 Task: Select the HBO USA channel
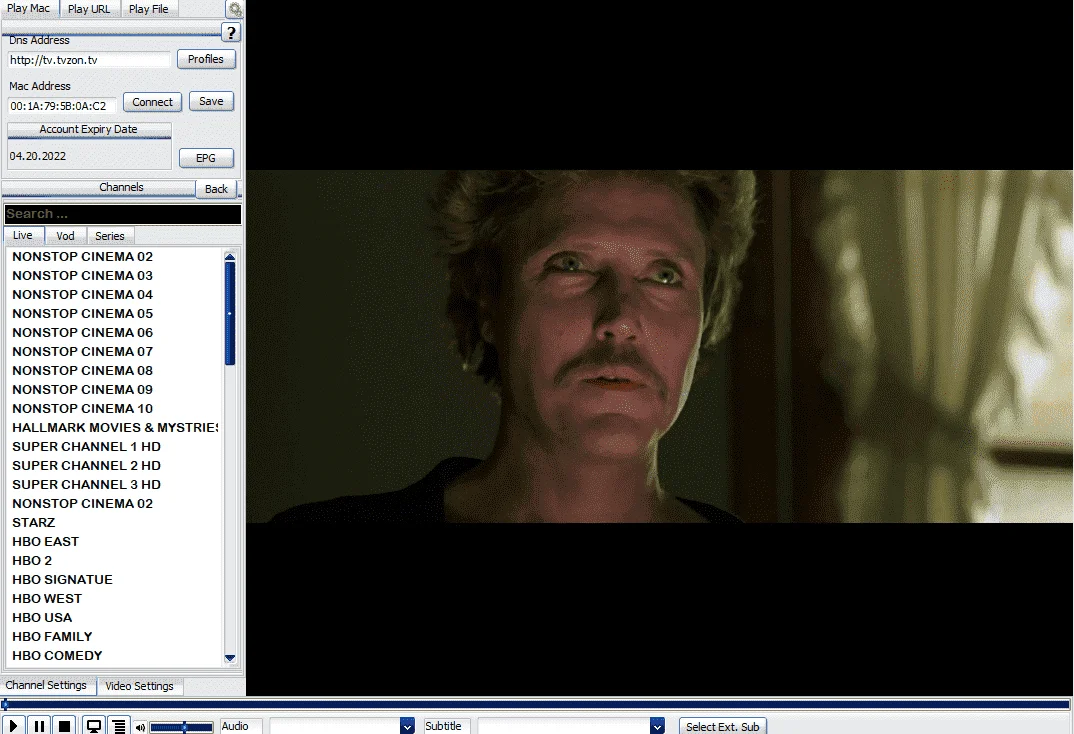42,618
